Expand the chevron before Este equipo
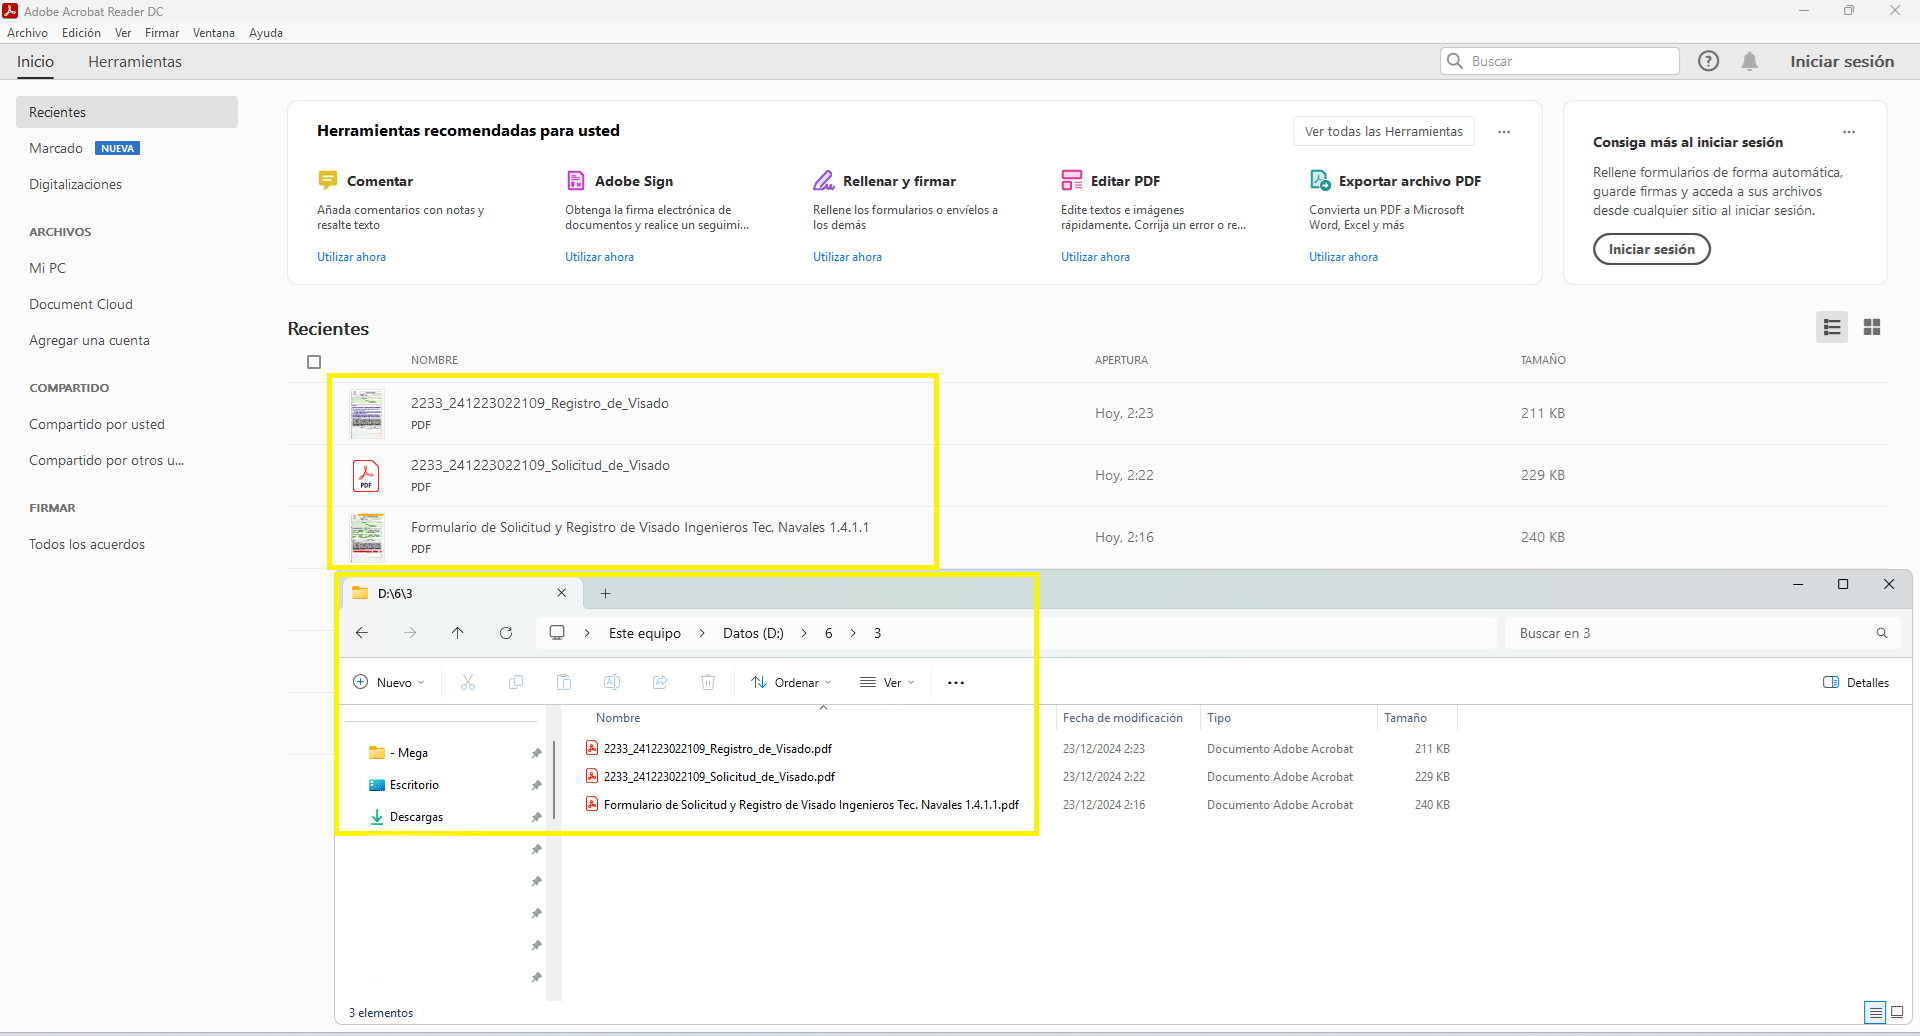Image resolution: width=1920 pixels, height=1036 pixels. coord(587,633)
